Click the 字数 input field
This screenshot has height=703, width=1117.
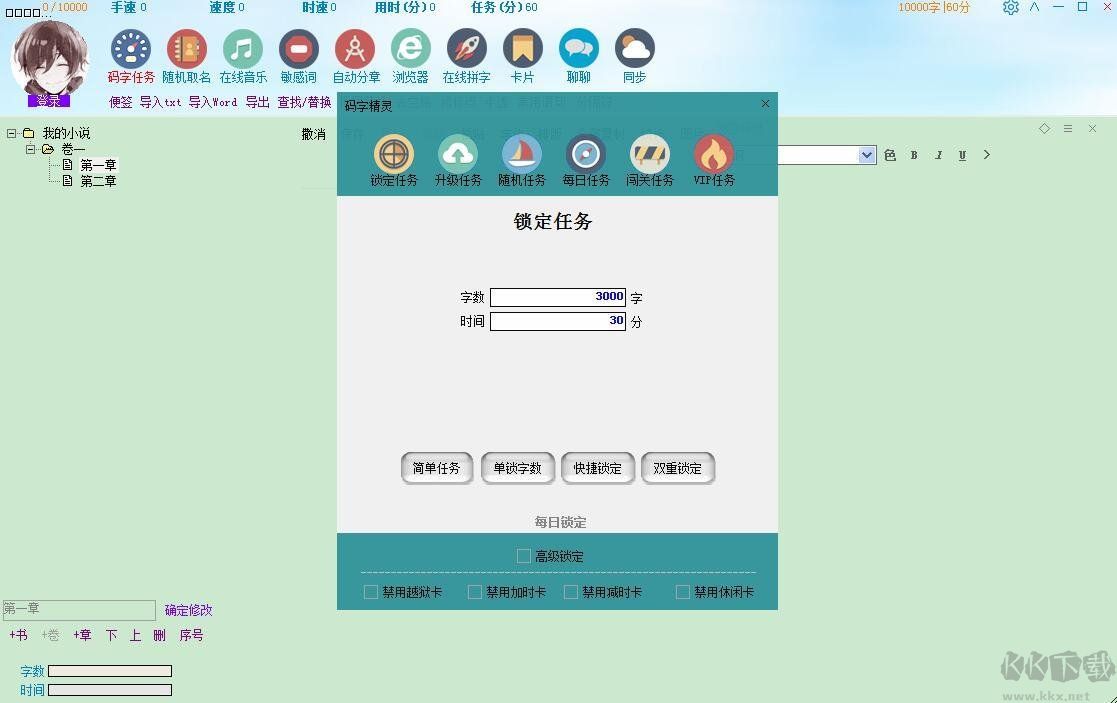coord(557,296)
